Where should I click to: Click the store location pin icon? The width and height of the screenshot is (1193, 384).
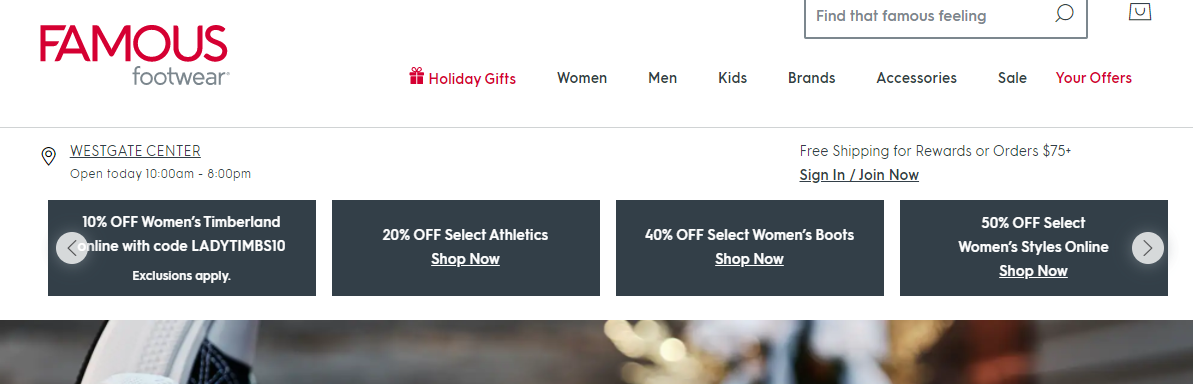(49, 157)
